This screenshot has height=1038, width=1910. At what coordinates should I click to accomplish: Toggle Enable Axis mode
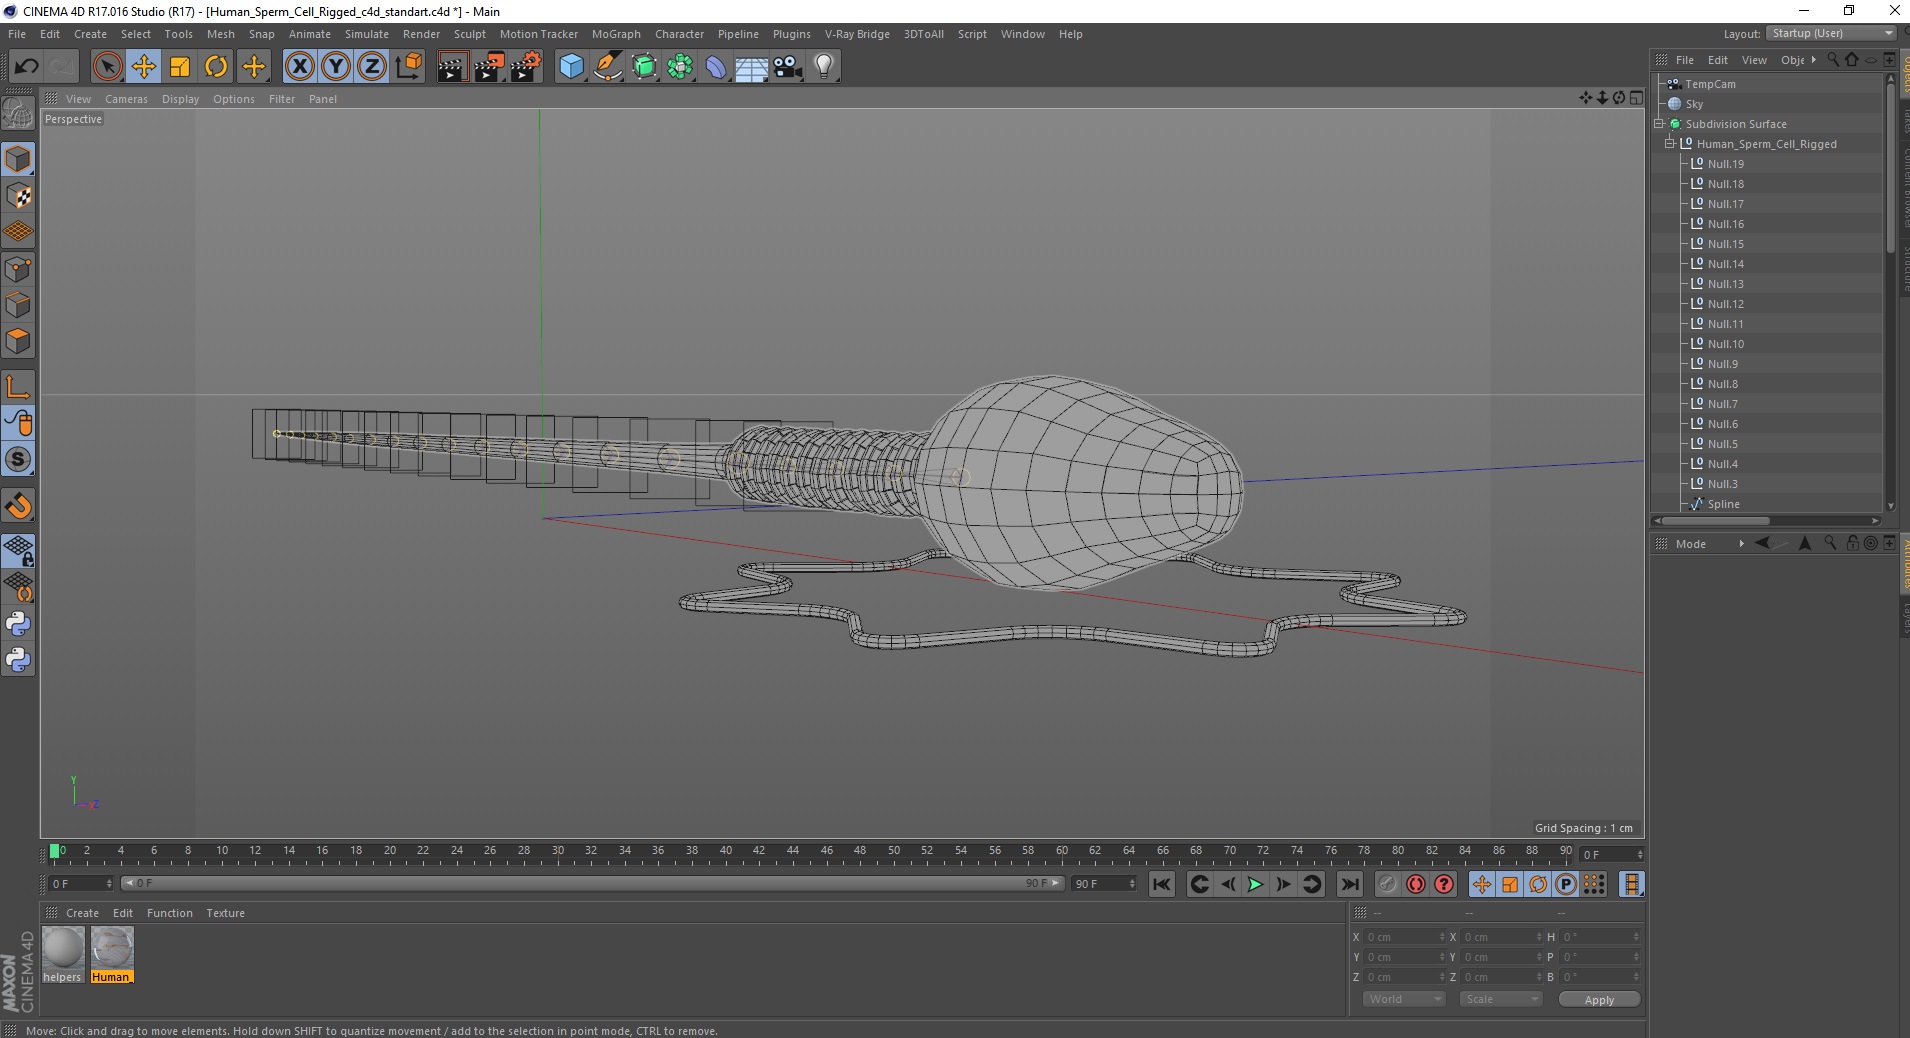pos(18,387)
